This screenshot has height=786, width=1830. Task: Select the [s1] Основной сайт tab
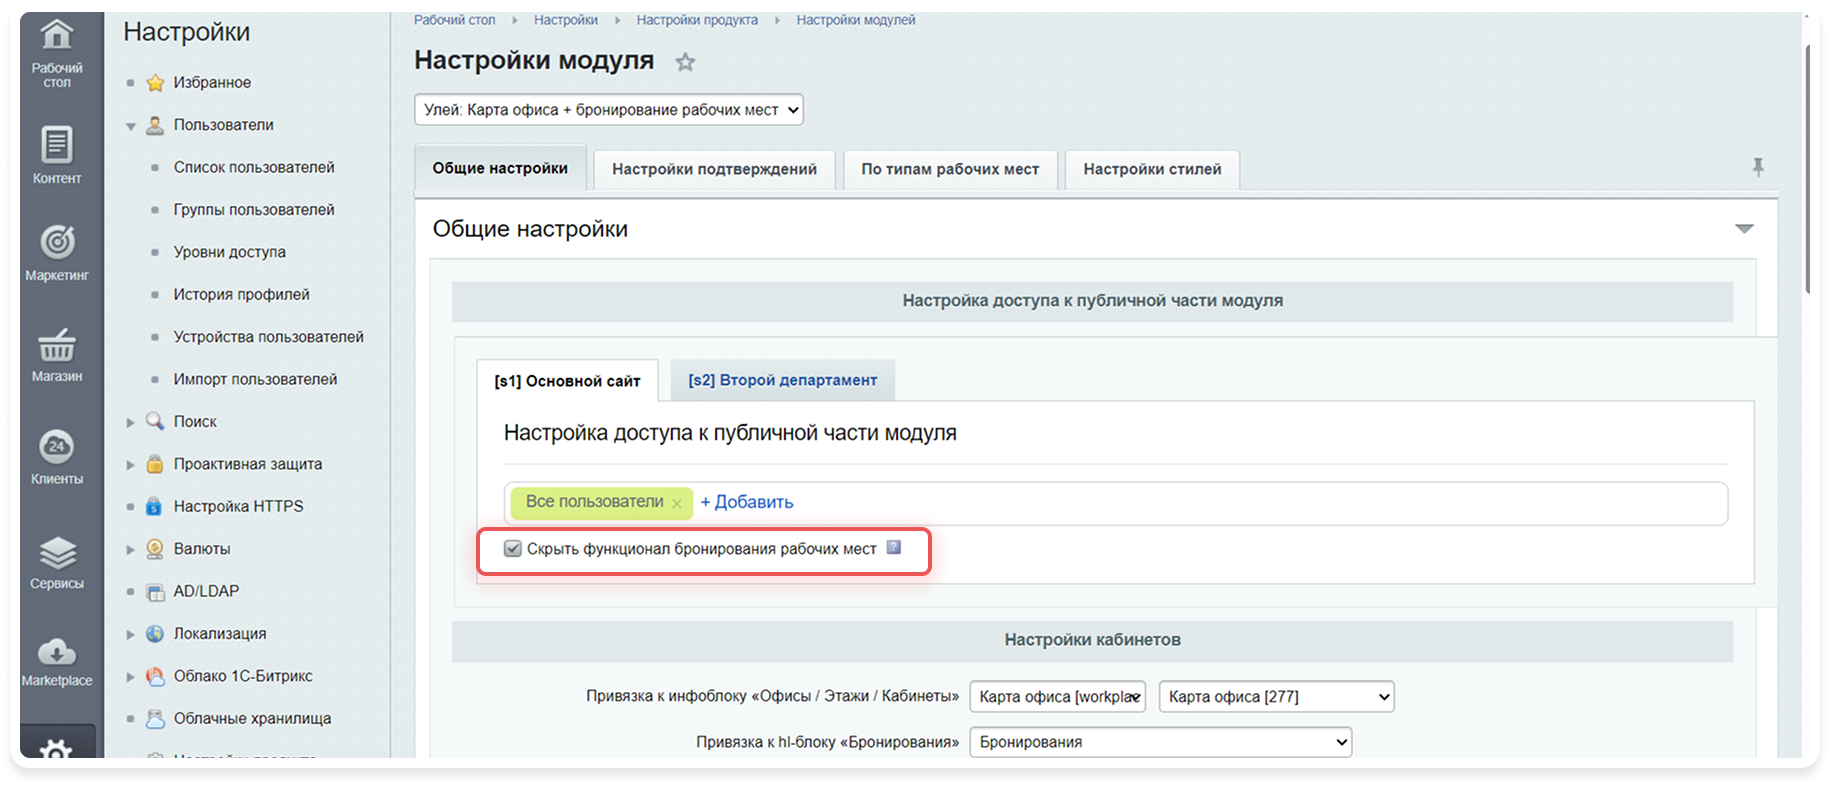pyautogui.click(x=567, y=381)
